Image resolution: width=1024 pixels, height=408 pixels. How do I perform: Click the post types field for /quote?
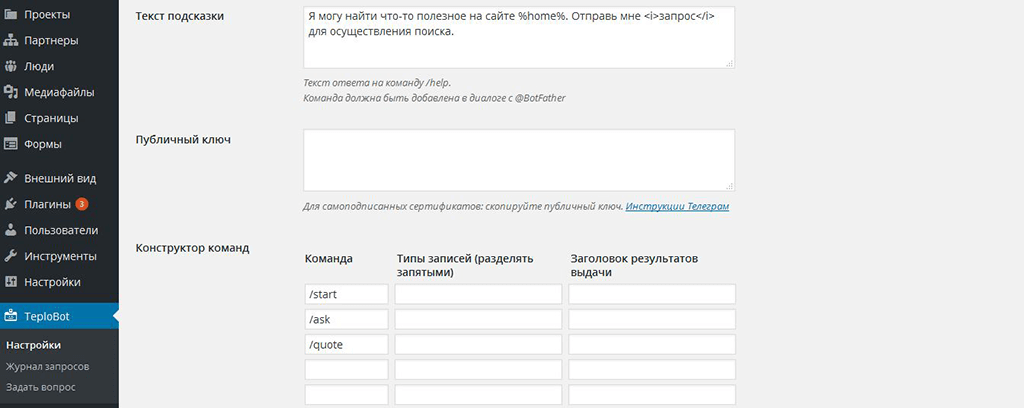(x=478, y=345)
